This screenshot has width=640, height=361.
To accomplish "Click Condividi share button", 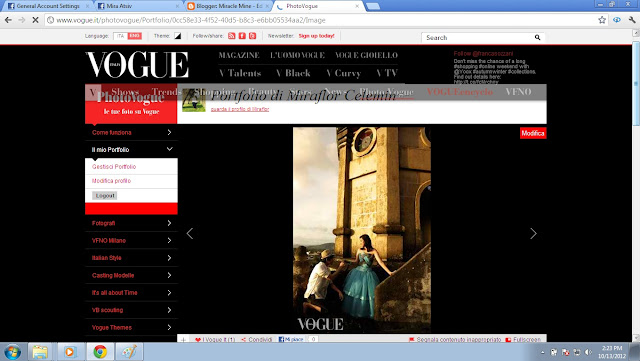I will 257,339.
